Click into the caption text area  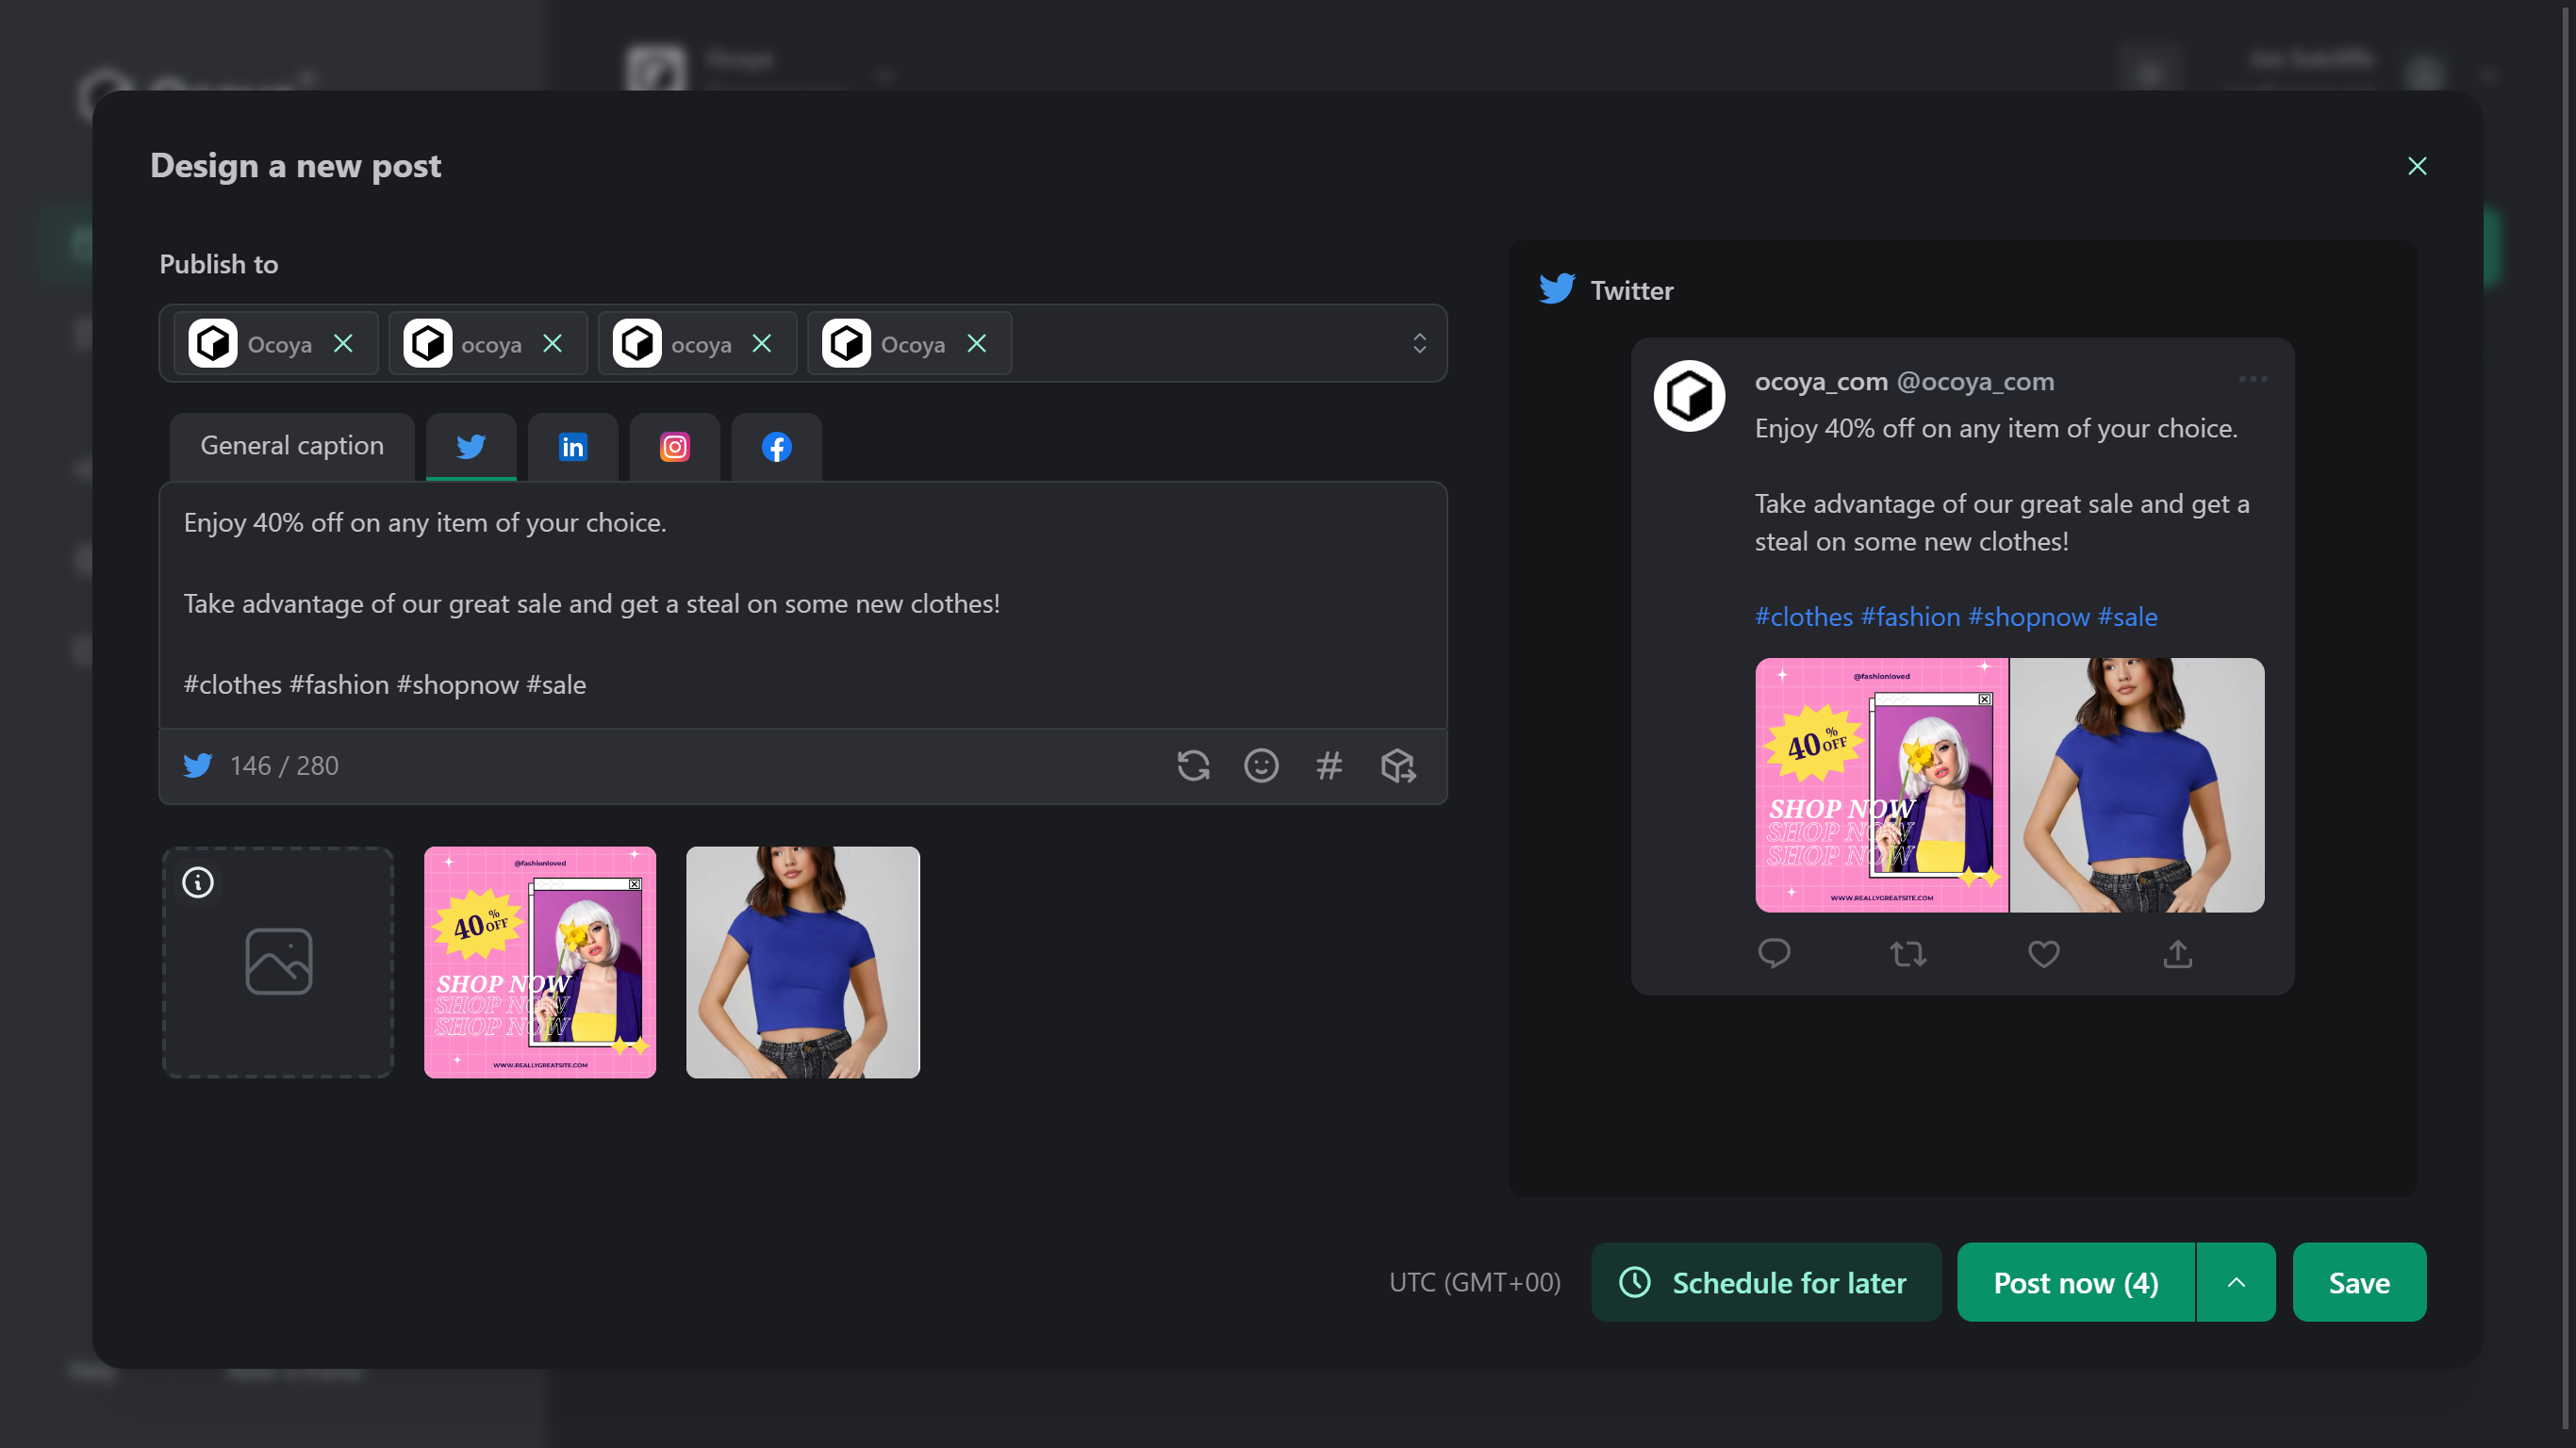click(x=803, y=605)
